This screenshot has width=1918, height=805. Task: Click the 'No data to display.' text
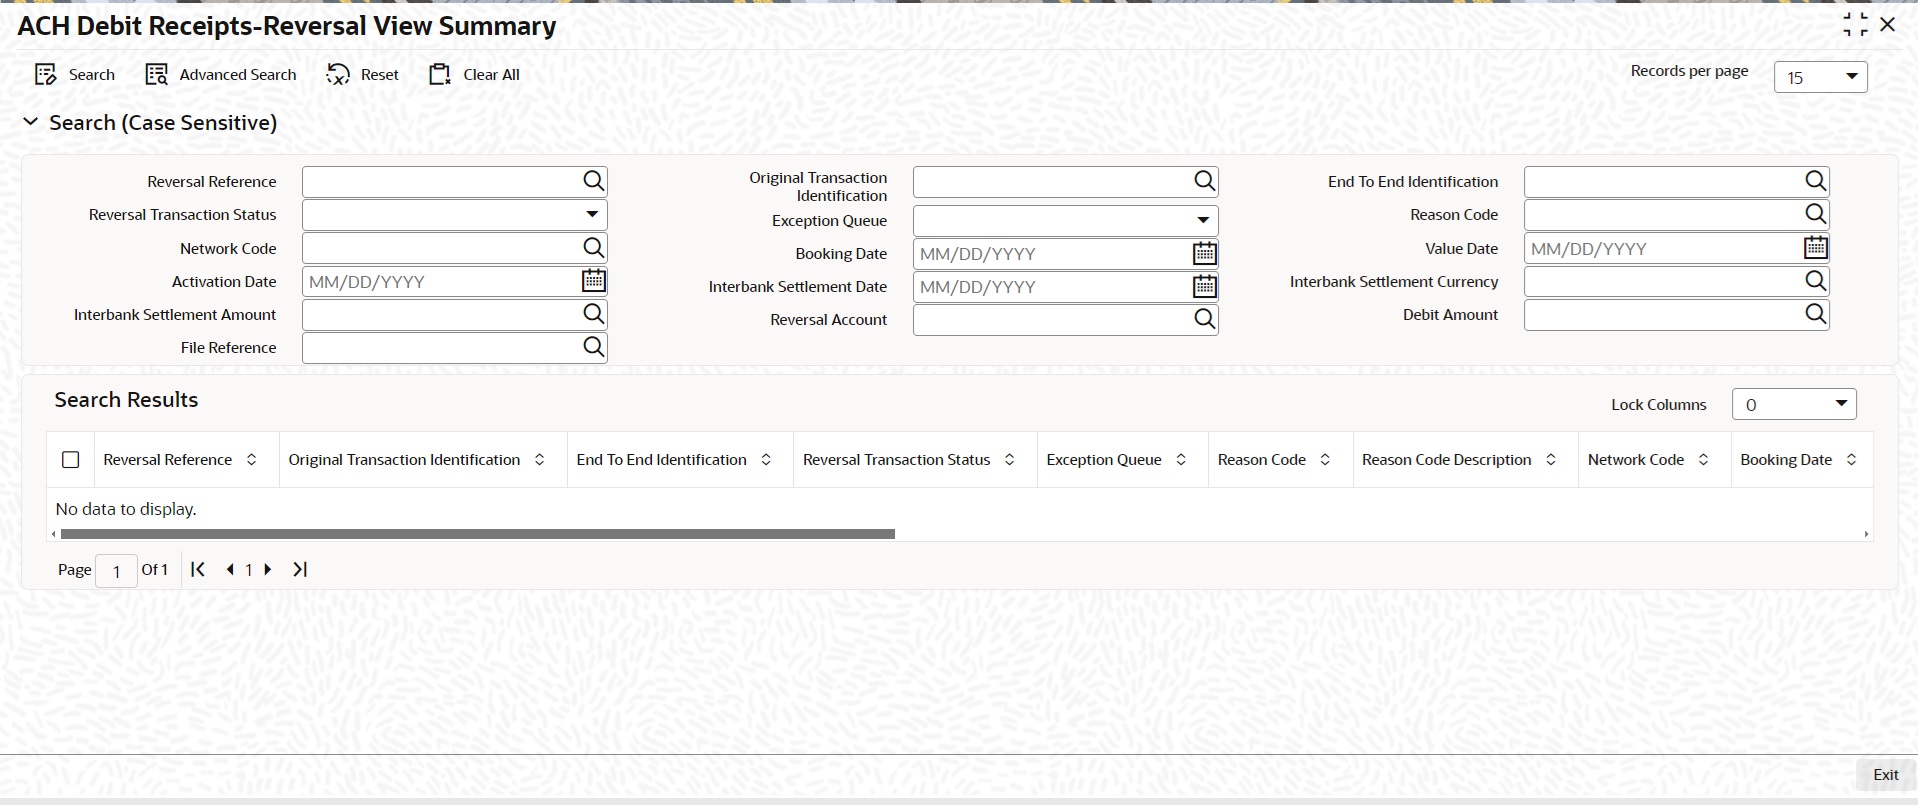click(126, 509)
